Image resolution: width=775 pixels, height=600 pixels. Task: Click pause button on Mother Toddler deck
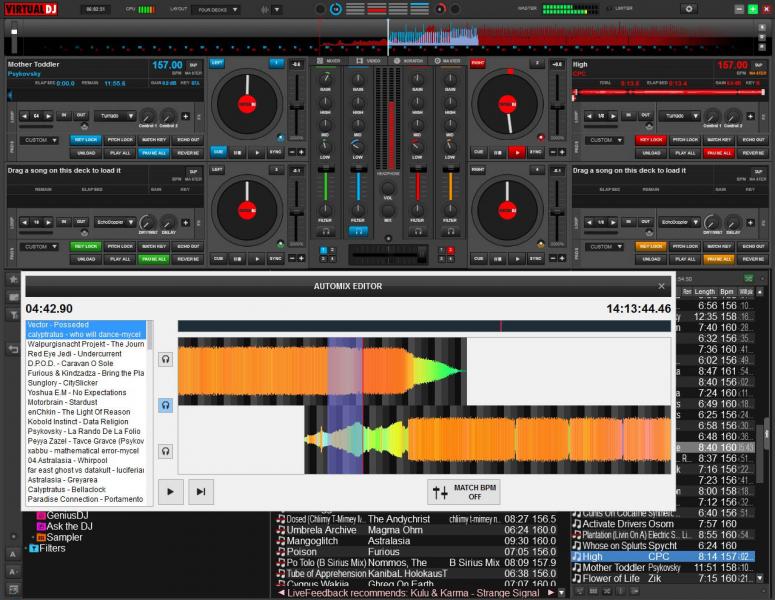pyautogui.click(x=238, y=152)
